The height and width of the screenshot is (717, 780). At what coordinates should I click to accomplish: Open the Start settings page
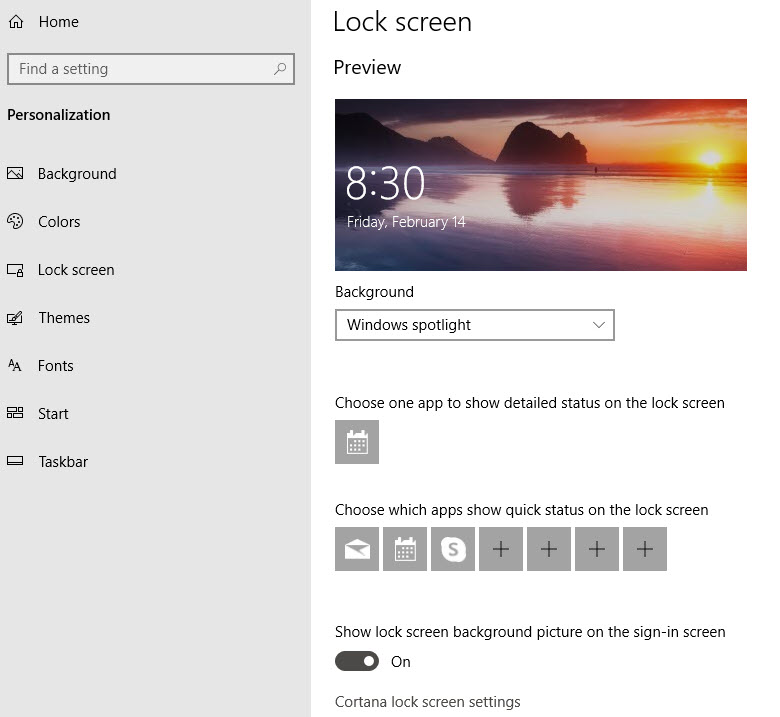click(x=53, y=414)
